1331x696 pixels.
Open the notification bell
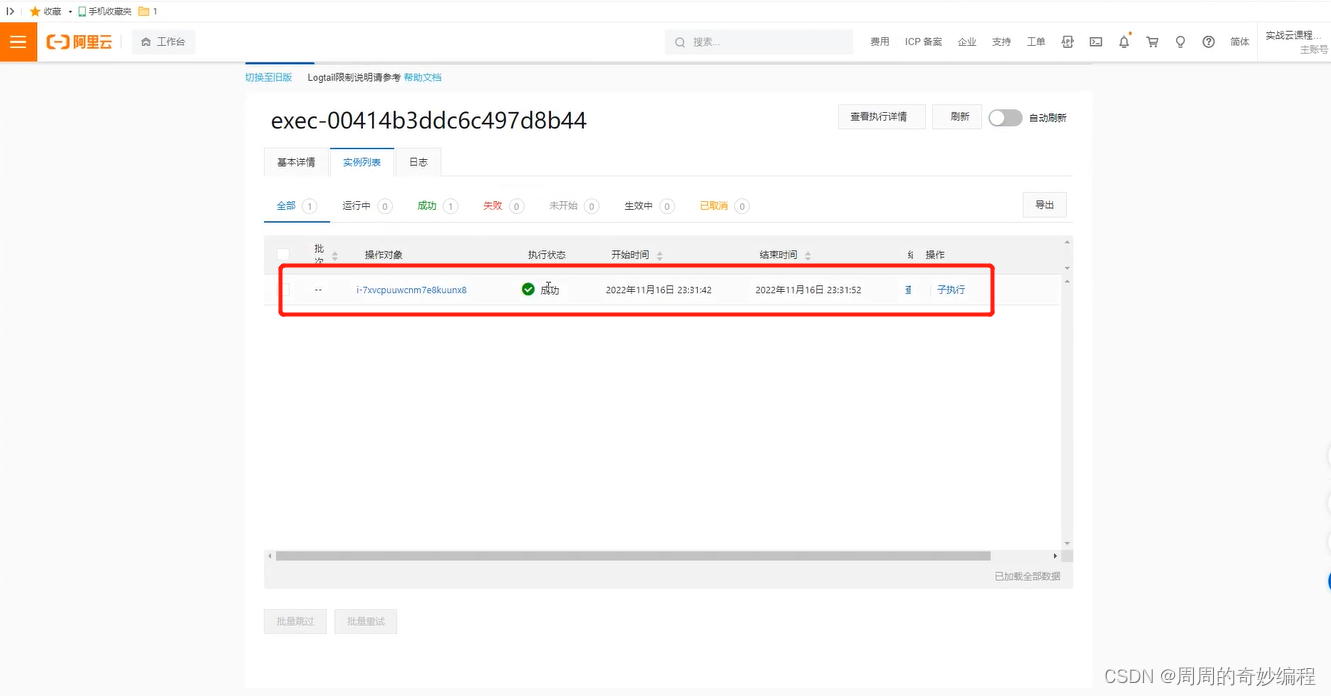point(1123,42)
